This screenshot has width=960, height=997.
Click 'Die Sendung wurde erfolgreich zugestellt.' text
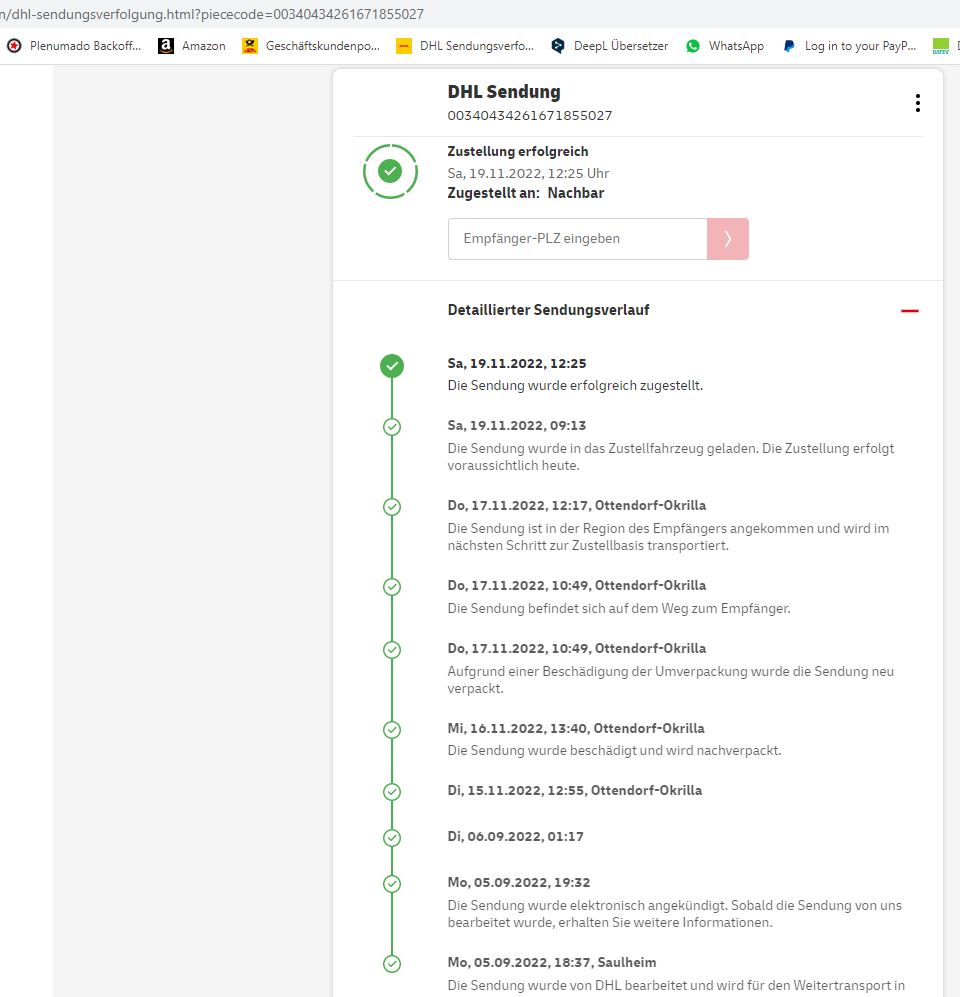click(575, 385)
